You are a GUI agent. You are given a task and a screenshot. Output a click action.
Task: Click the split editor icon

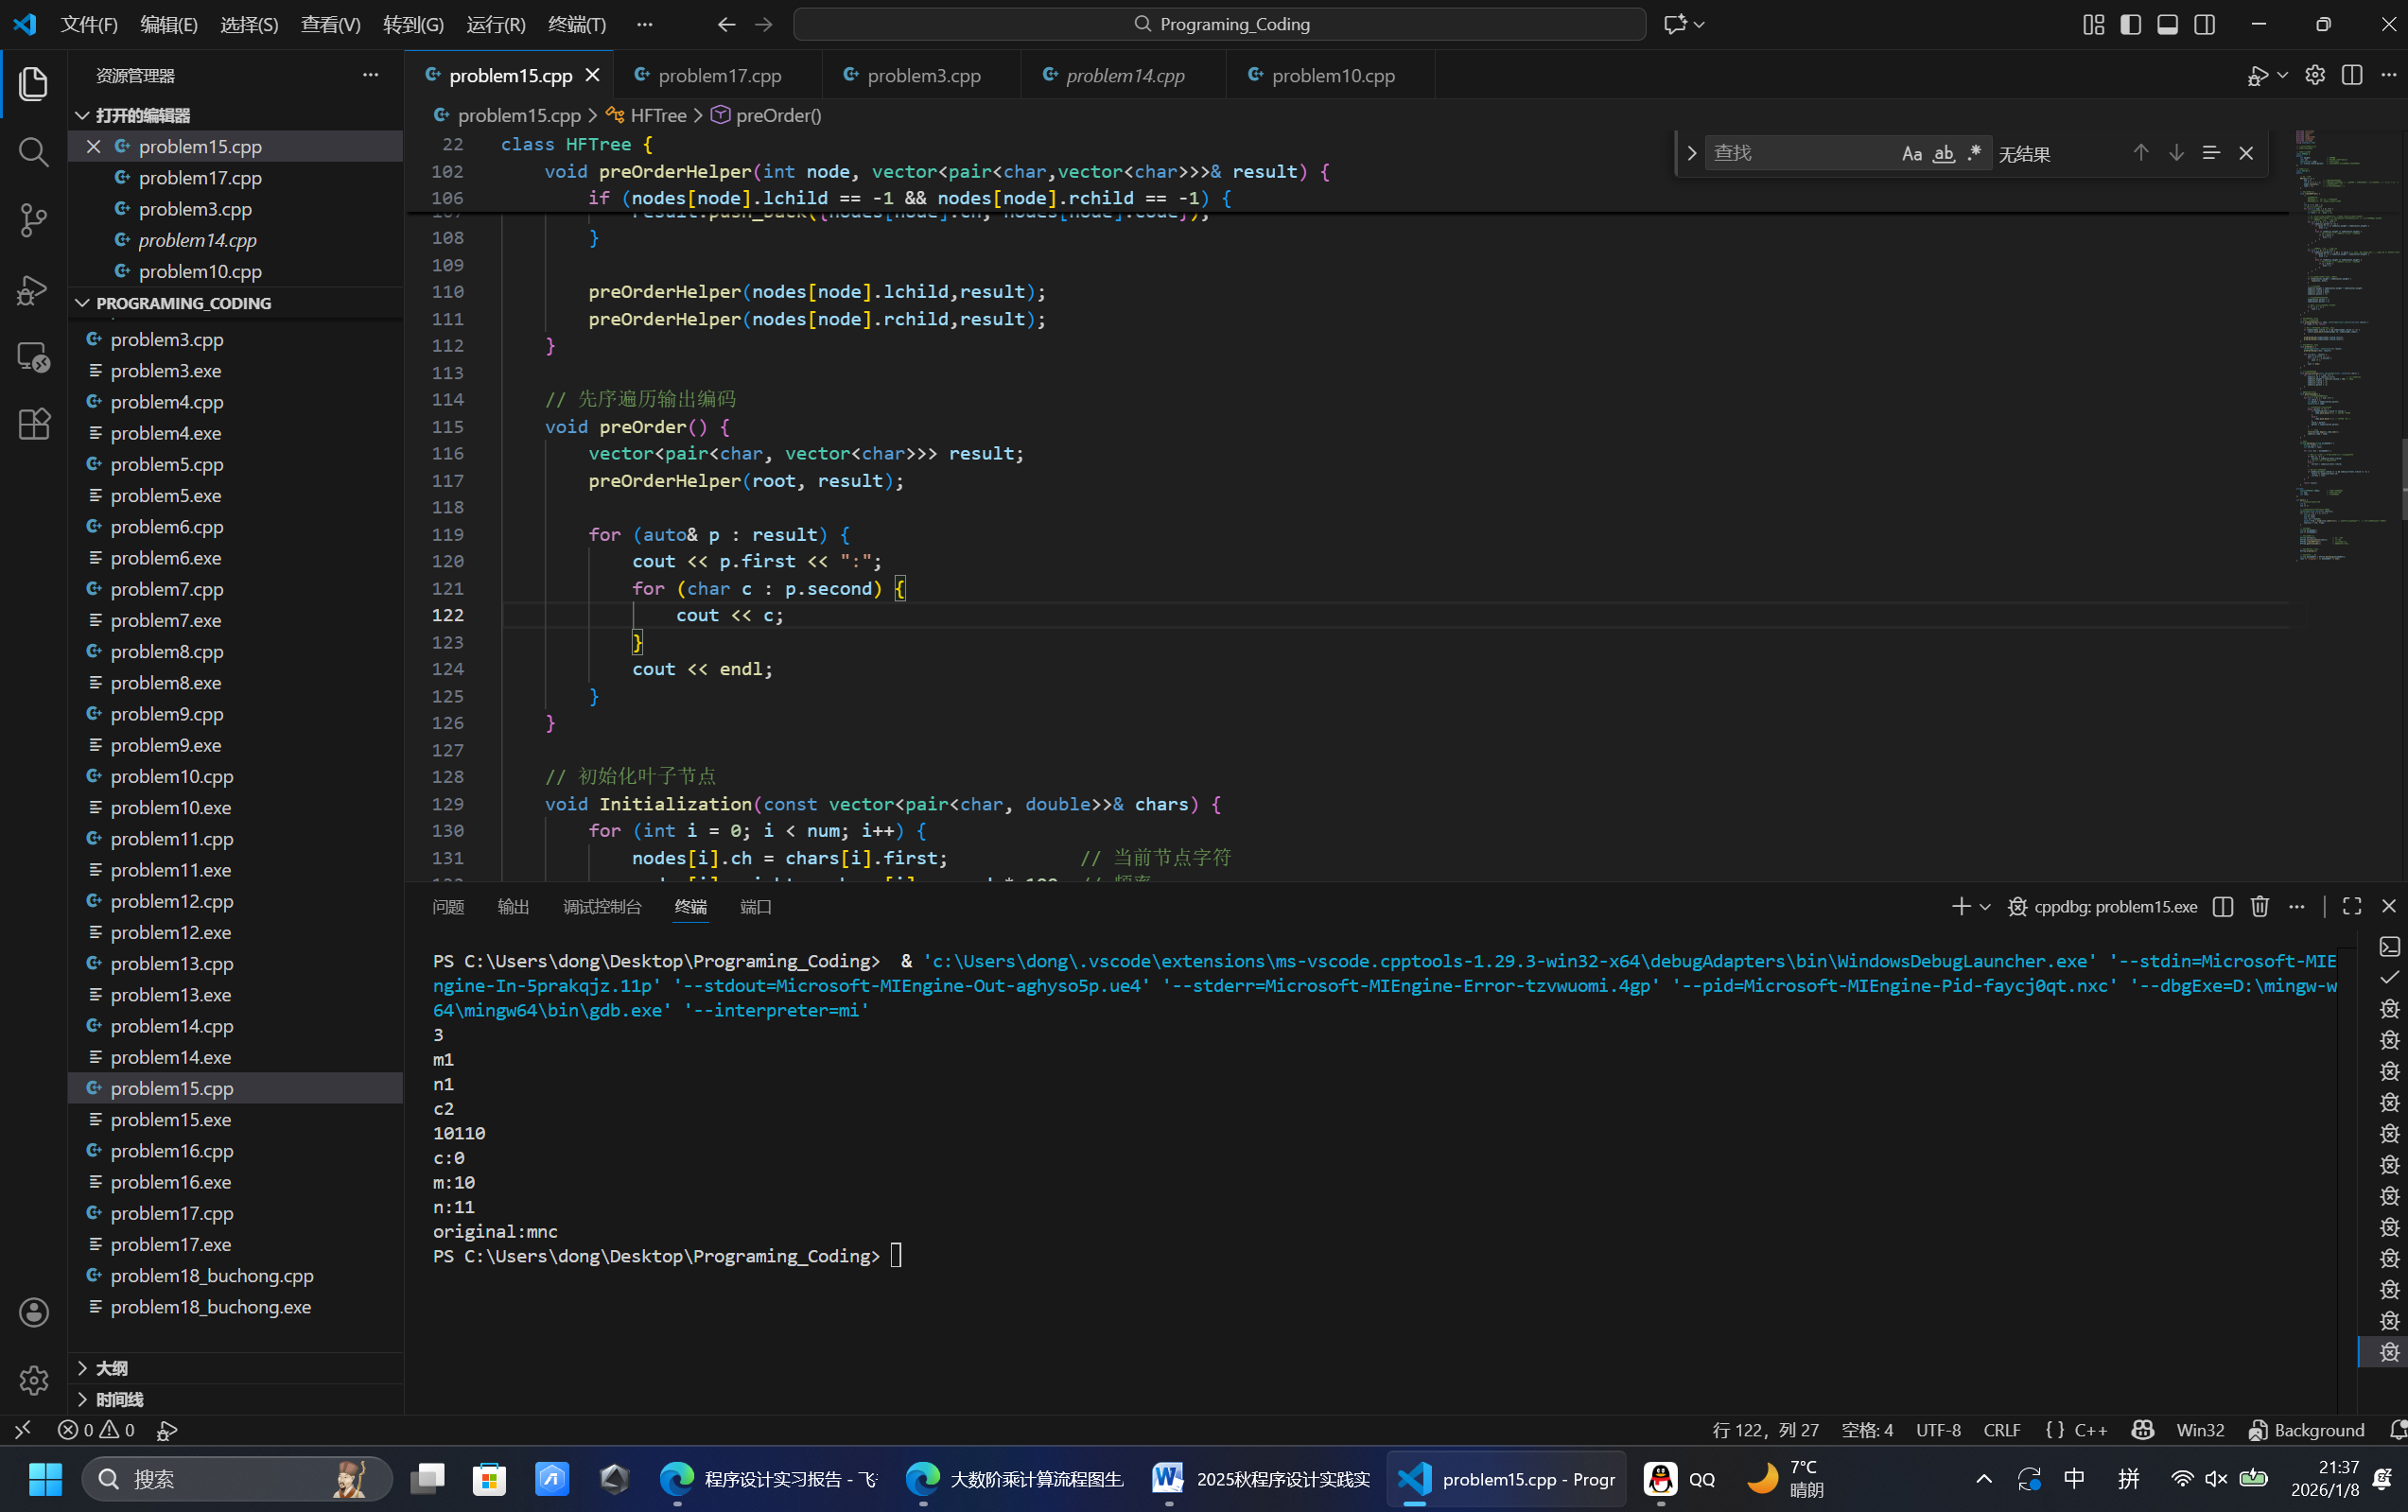point(2352,75)
